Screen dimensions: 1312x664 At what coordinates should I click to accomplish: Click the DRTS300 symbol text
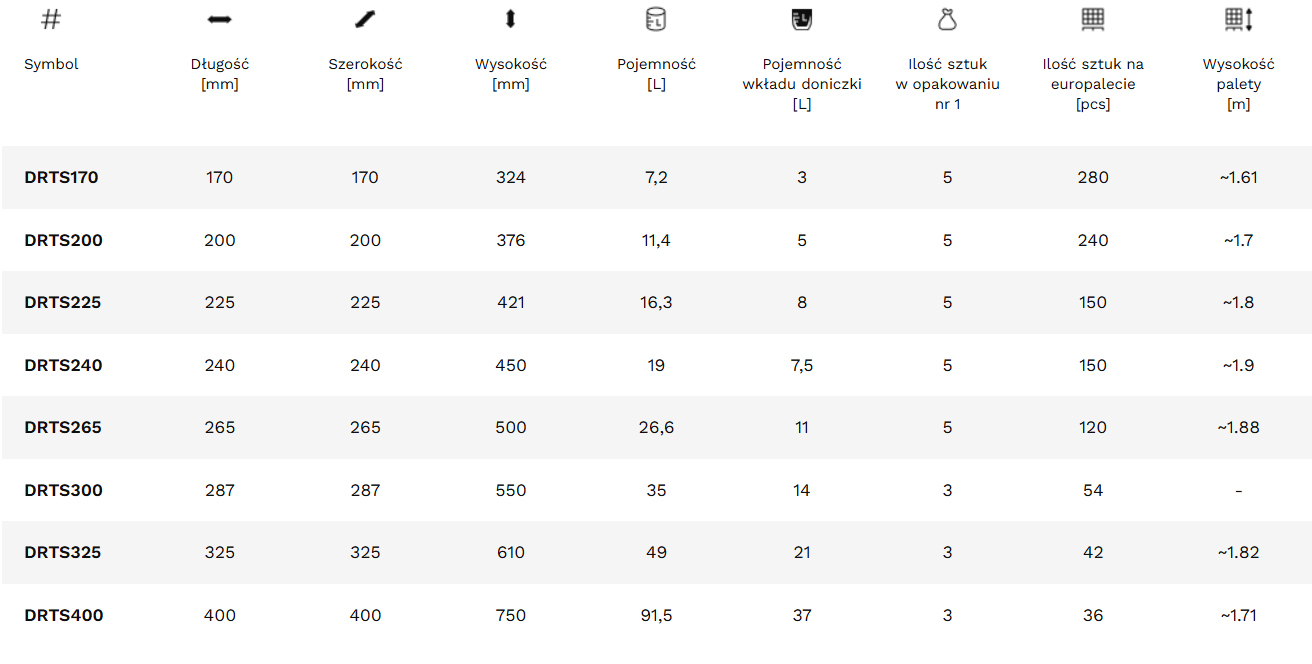[x=63, y=490]
